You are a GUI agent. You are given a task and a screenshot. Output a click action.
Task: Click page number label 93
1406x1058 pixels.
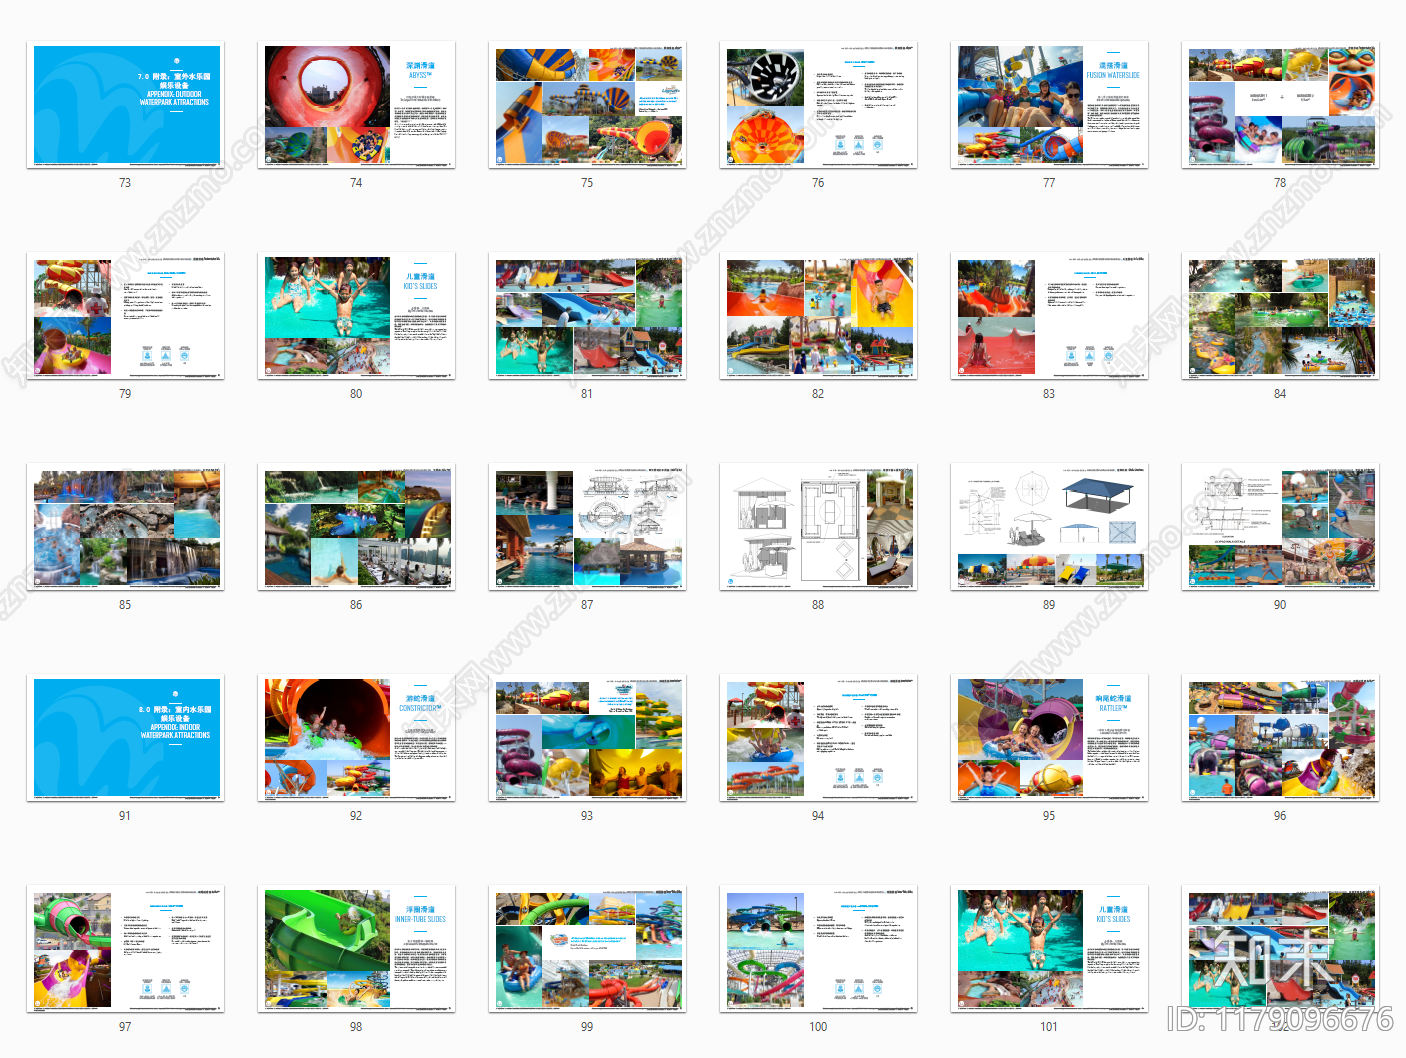(x=587, y=816)
